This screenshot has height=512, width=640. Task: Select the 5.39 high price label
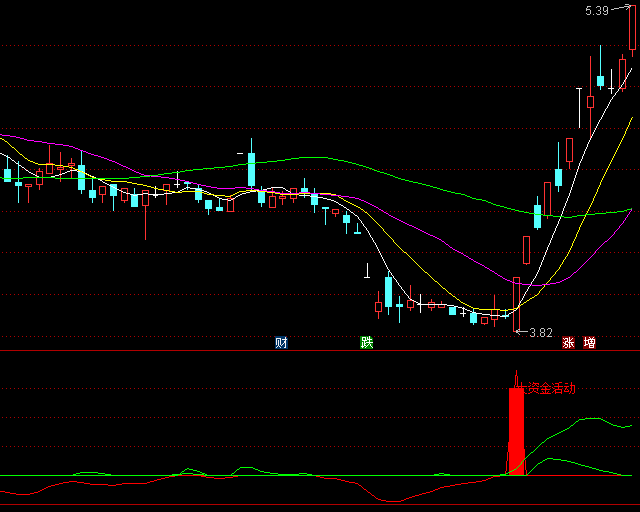tap(597, 11)
